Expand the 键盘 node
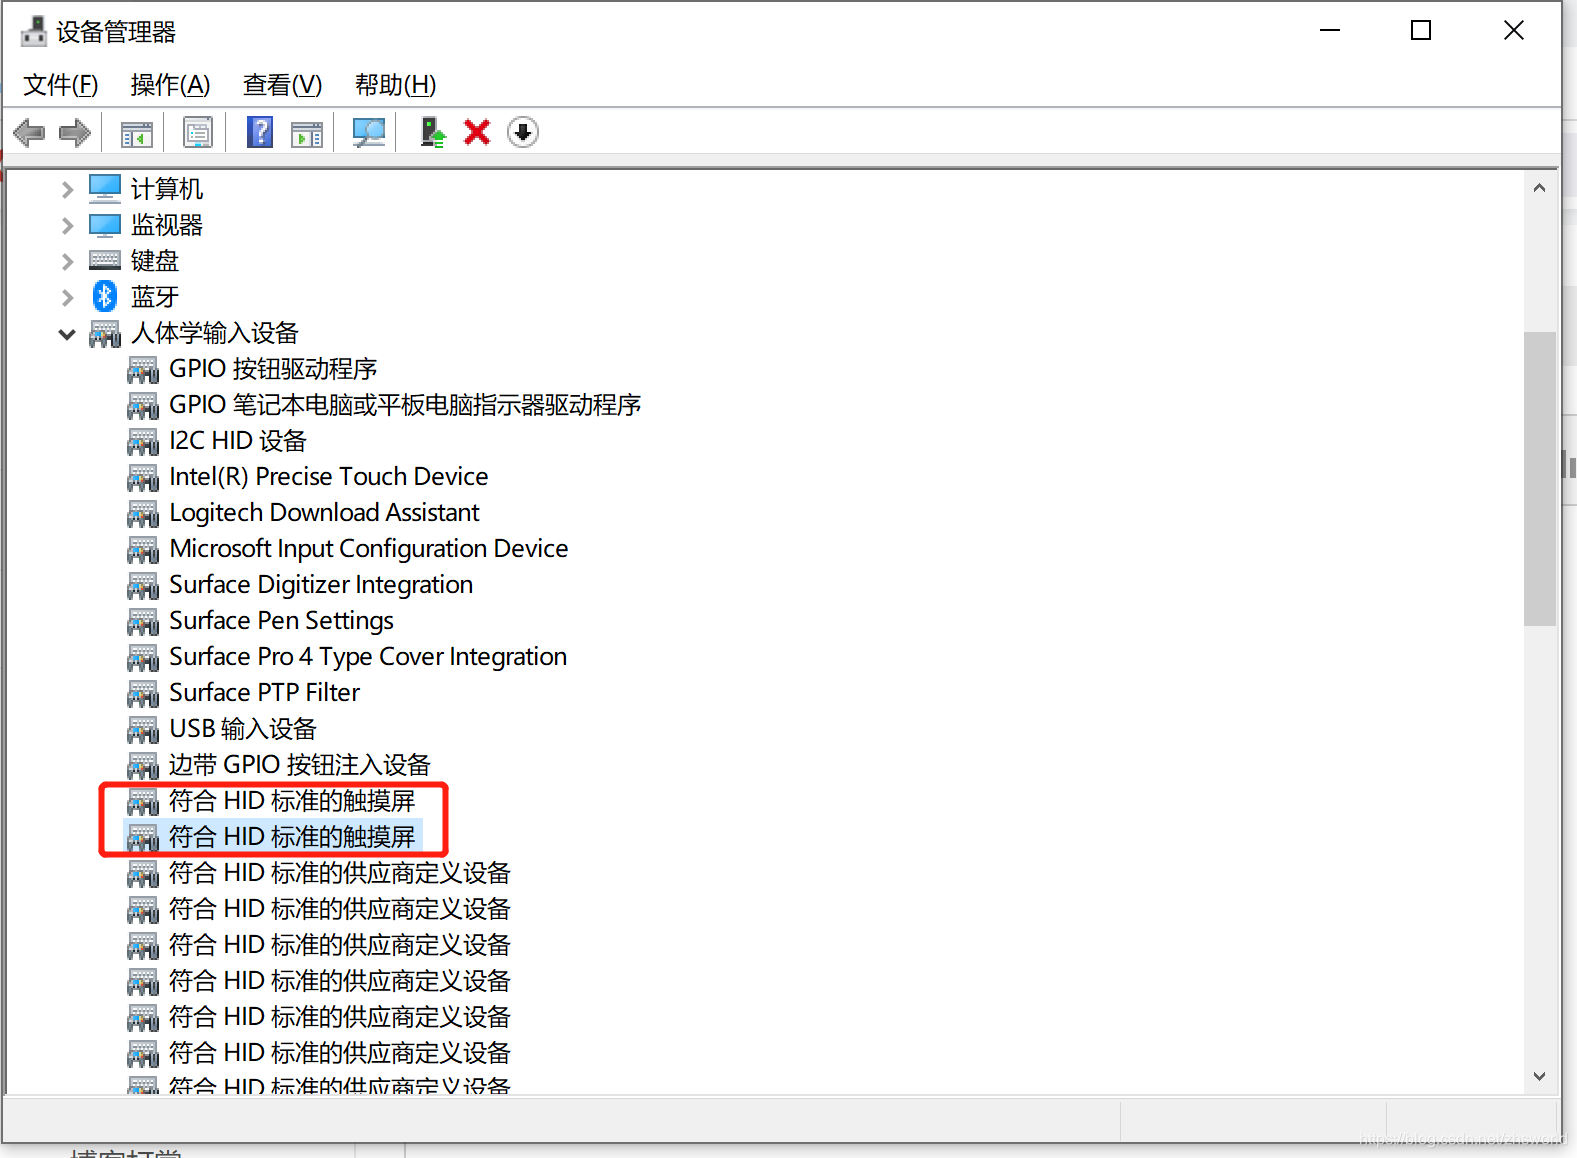Image resolution: width=1577 pixels, height=1158 pixels. coord(67,261)
